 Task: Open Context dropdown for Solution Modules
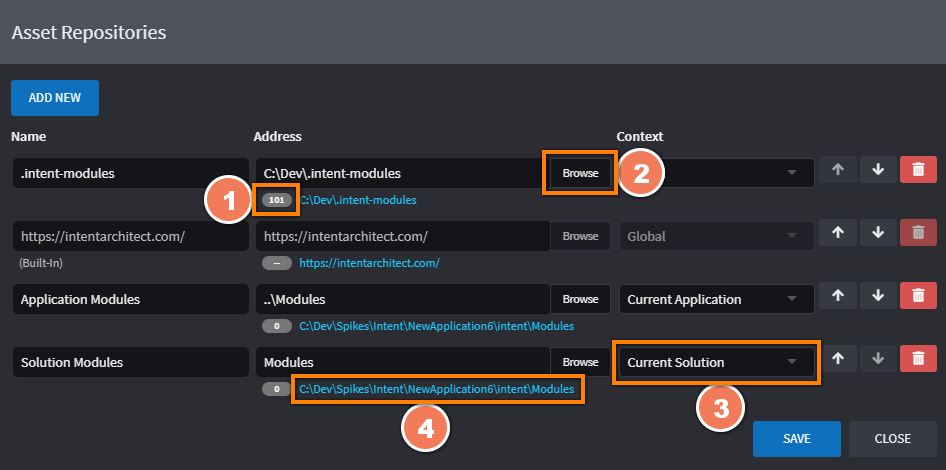[x=715, y=362]
